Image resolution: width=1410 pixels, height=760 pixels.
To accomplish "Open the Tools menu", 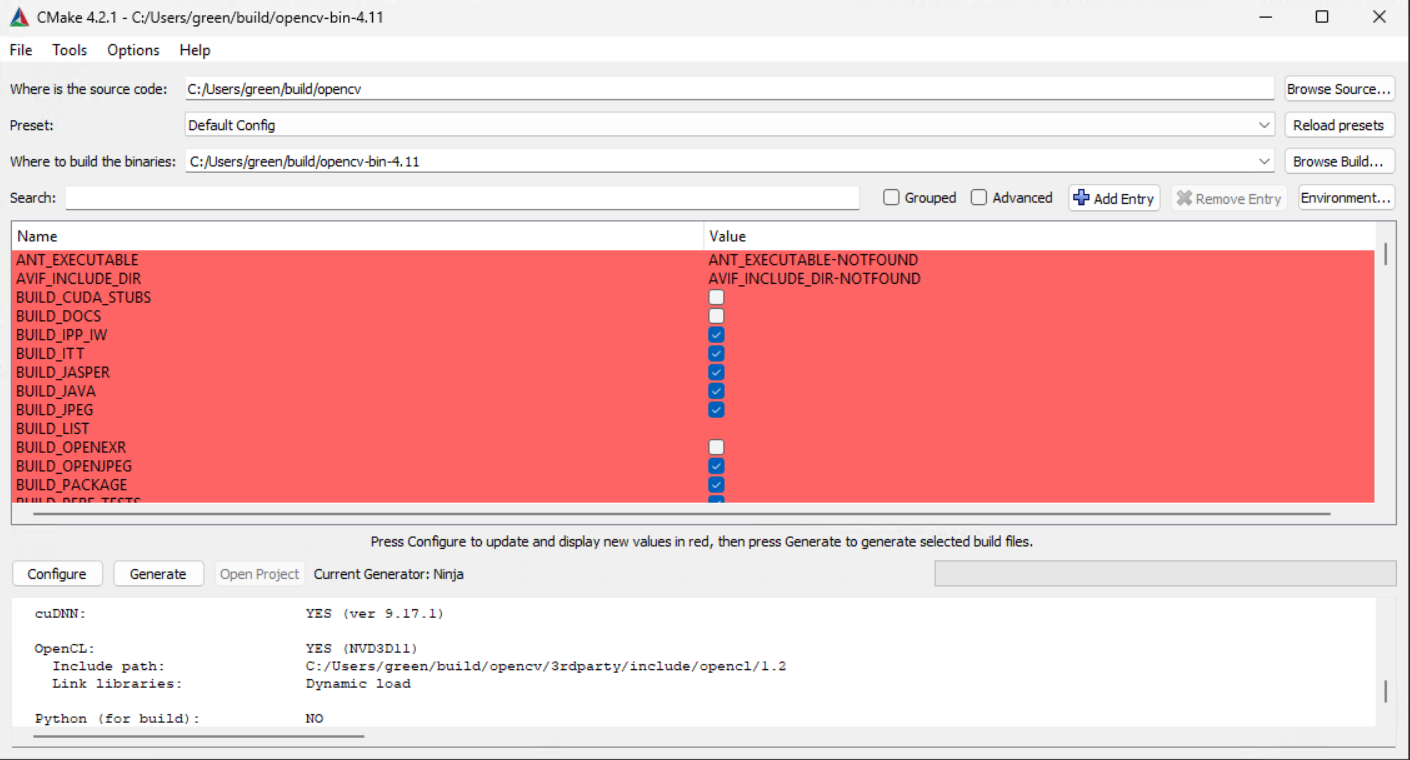I will 68,50.
